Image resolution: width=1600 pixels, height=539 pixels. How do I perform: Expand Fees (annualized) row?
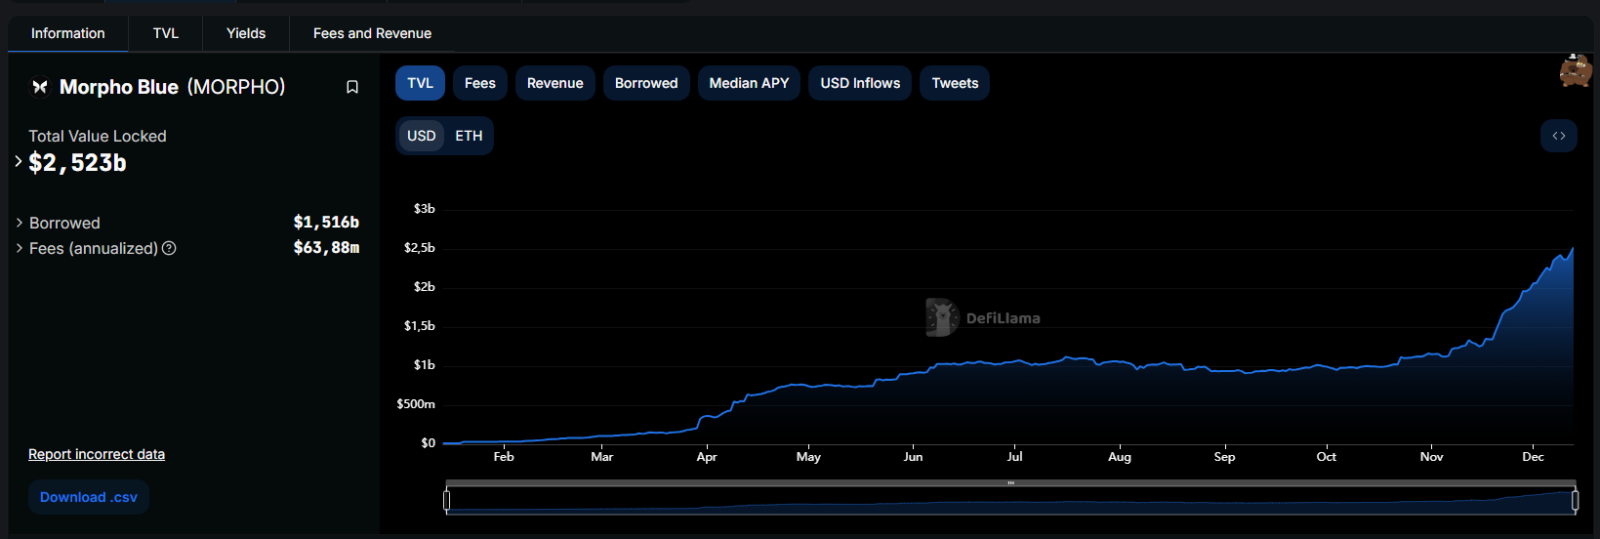point(19,248)
